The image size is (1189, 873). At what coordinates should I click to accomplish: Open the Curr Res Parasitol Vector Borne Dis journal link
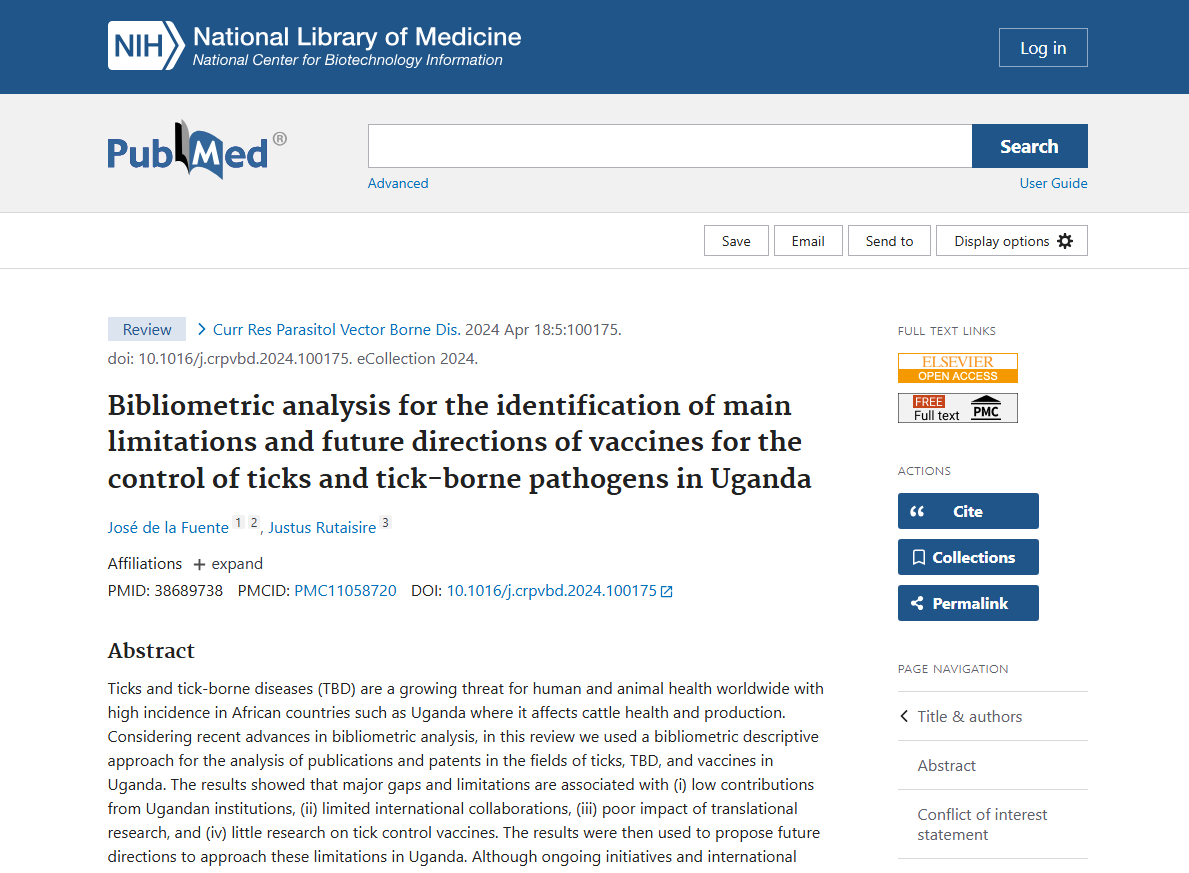coord(336,329)
